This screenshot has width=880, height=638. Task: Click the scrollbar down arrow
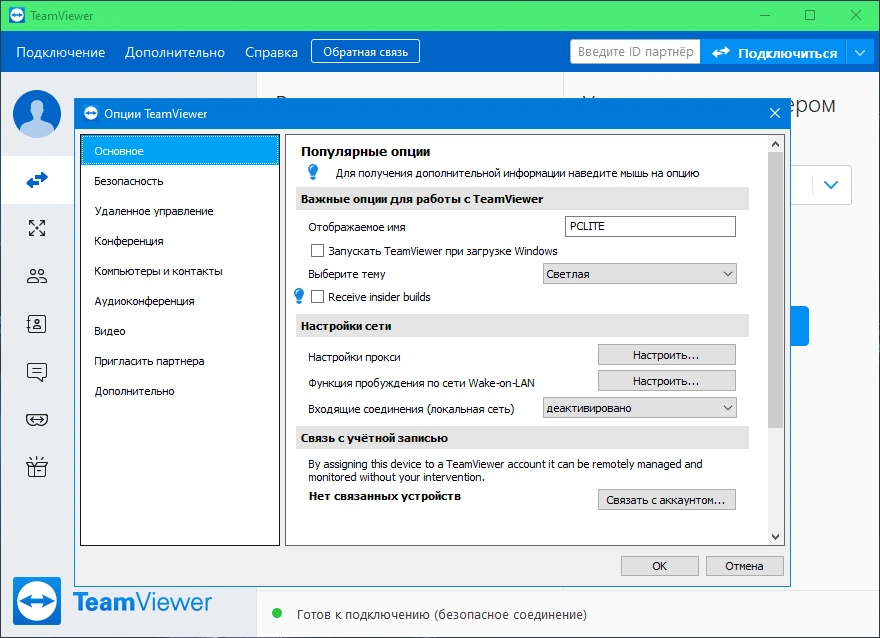[x=775, y=536]
